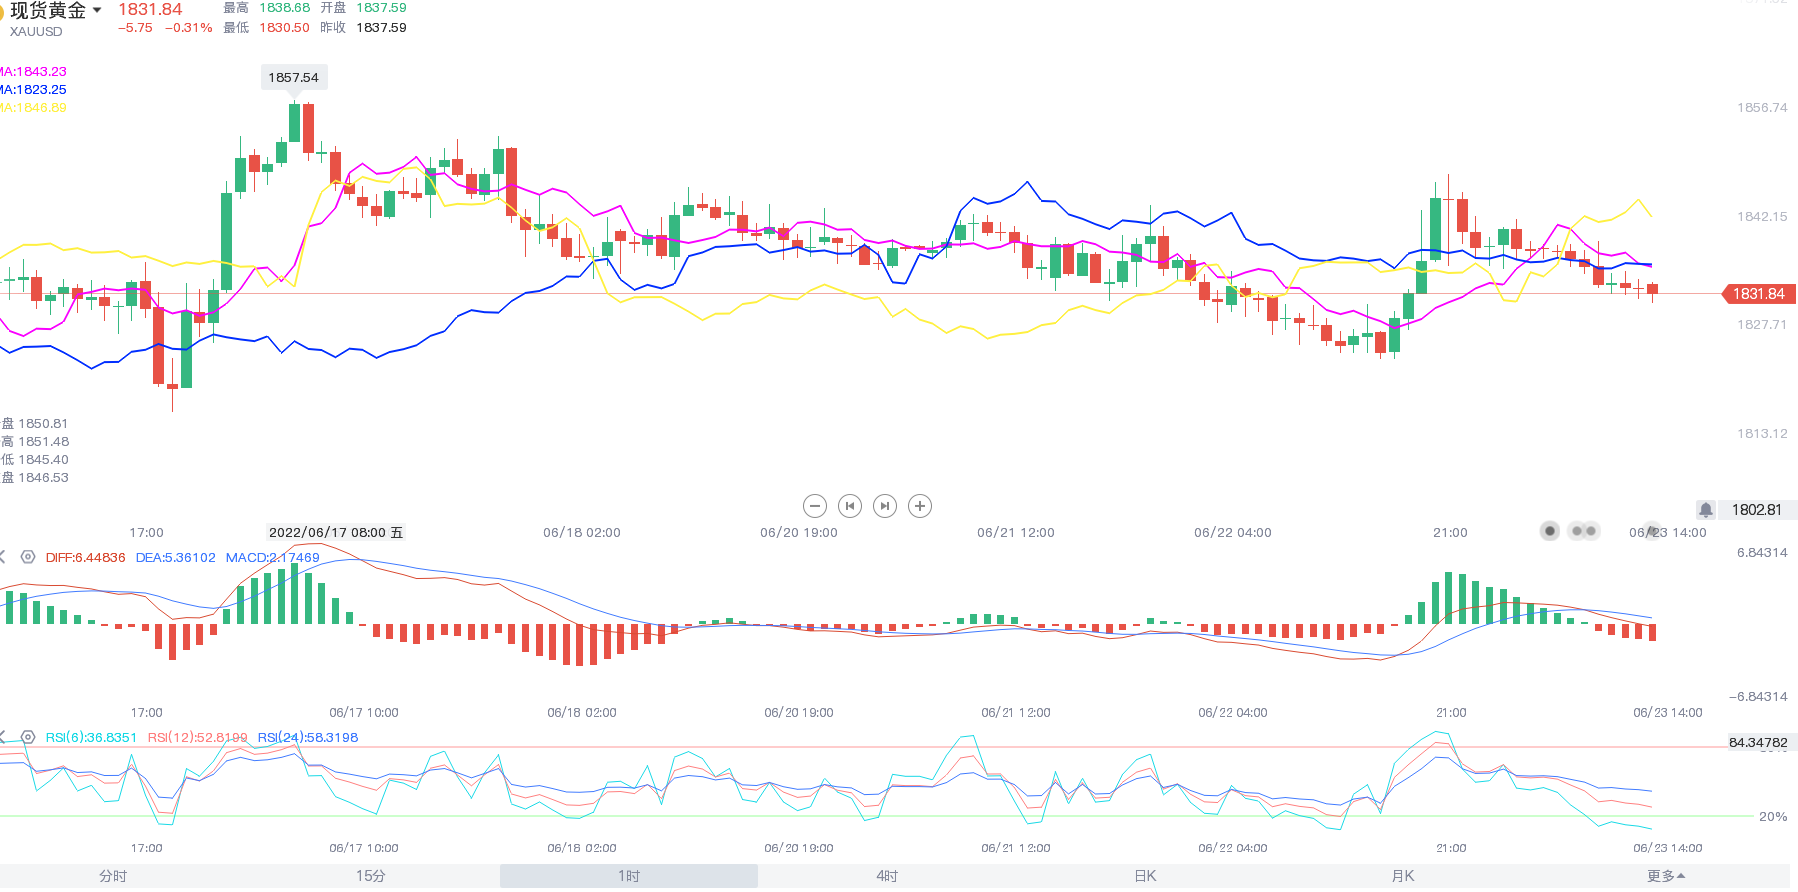Viewport: 1798px width, 892px height.
Task: Click the 1845.40 crosshair low value
Action: pyautogui.click(x=43, y=460)
